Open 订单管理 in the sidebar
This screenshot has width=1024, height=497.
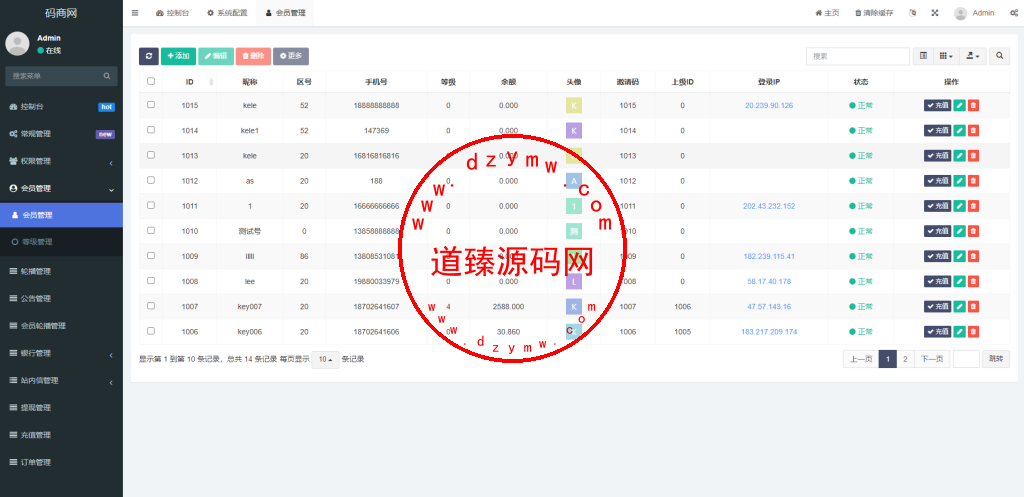[x=61, y=462]
